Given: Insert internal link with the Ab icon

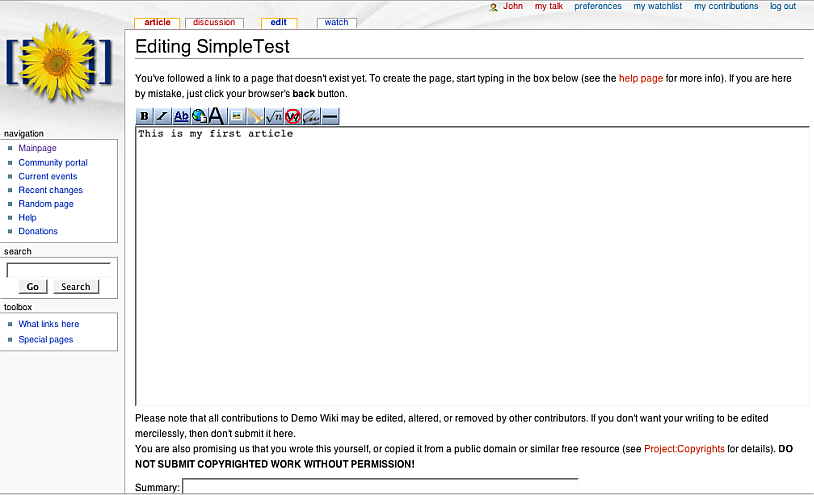Looking at the screenshot, I should tap(181, 116).
